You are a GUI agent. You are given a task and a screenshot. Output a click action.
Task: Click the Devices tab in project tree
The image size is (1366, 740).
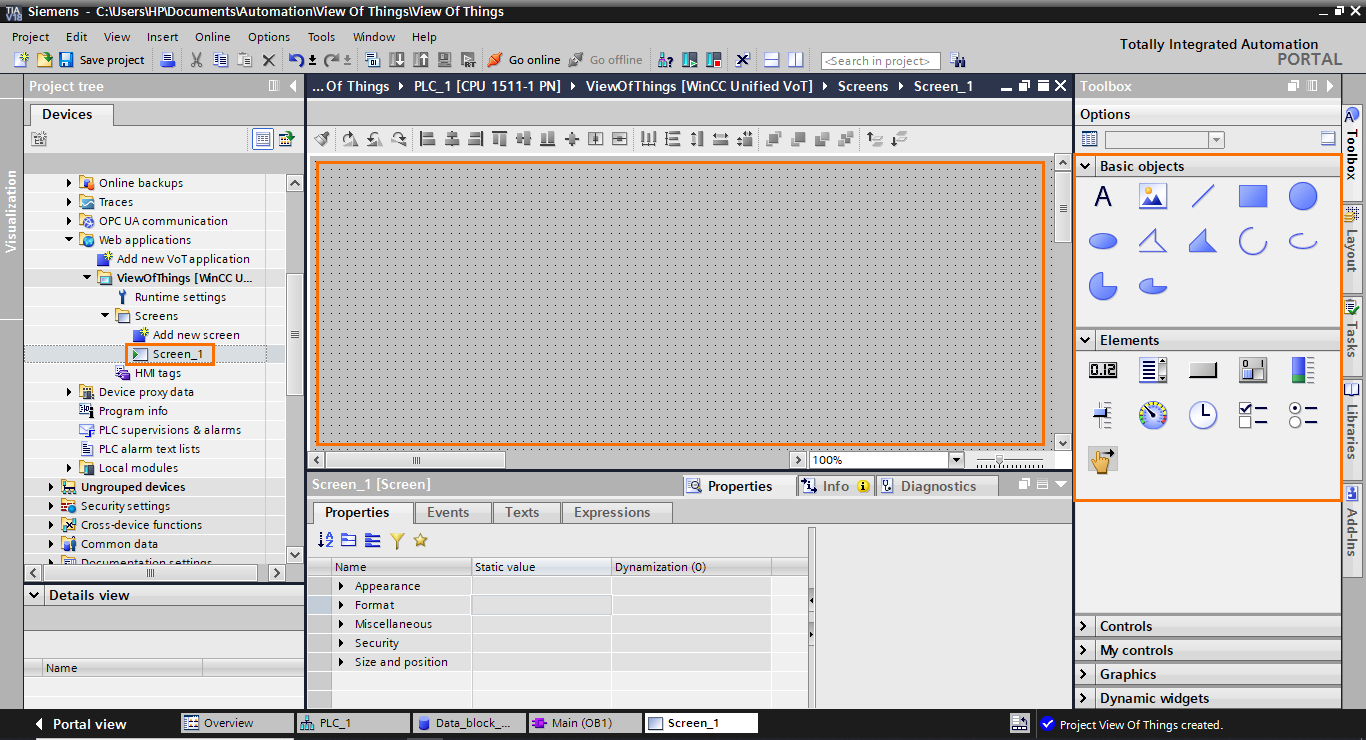[67, 114]
